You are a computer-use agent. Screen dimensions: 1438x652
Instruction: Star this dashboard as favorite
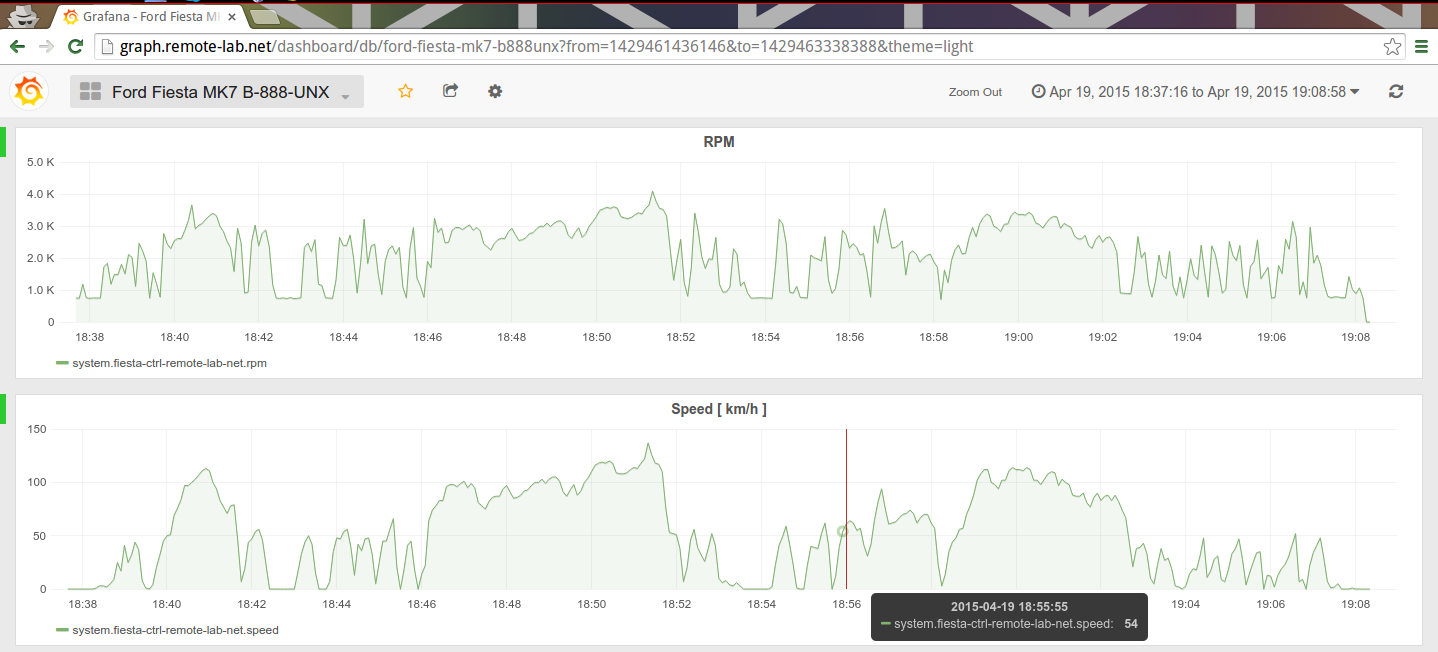click(x=406, y=91)
